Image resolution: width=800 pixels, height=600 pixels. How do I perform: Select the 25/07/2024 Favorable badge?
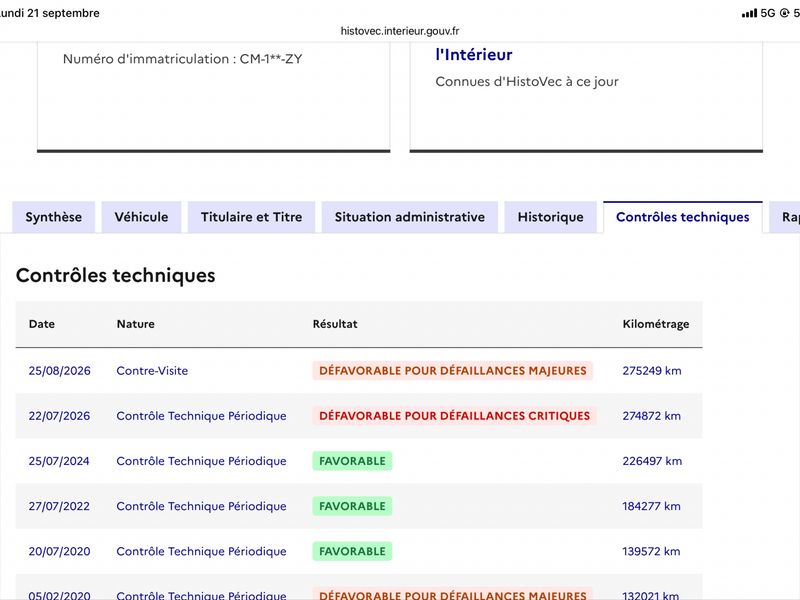[x=352, y=461]
